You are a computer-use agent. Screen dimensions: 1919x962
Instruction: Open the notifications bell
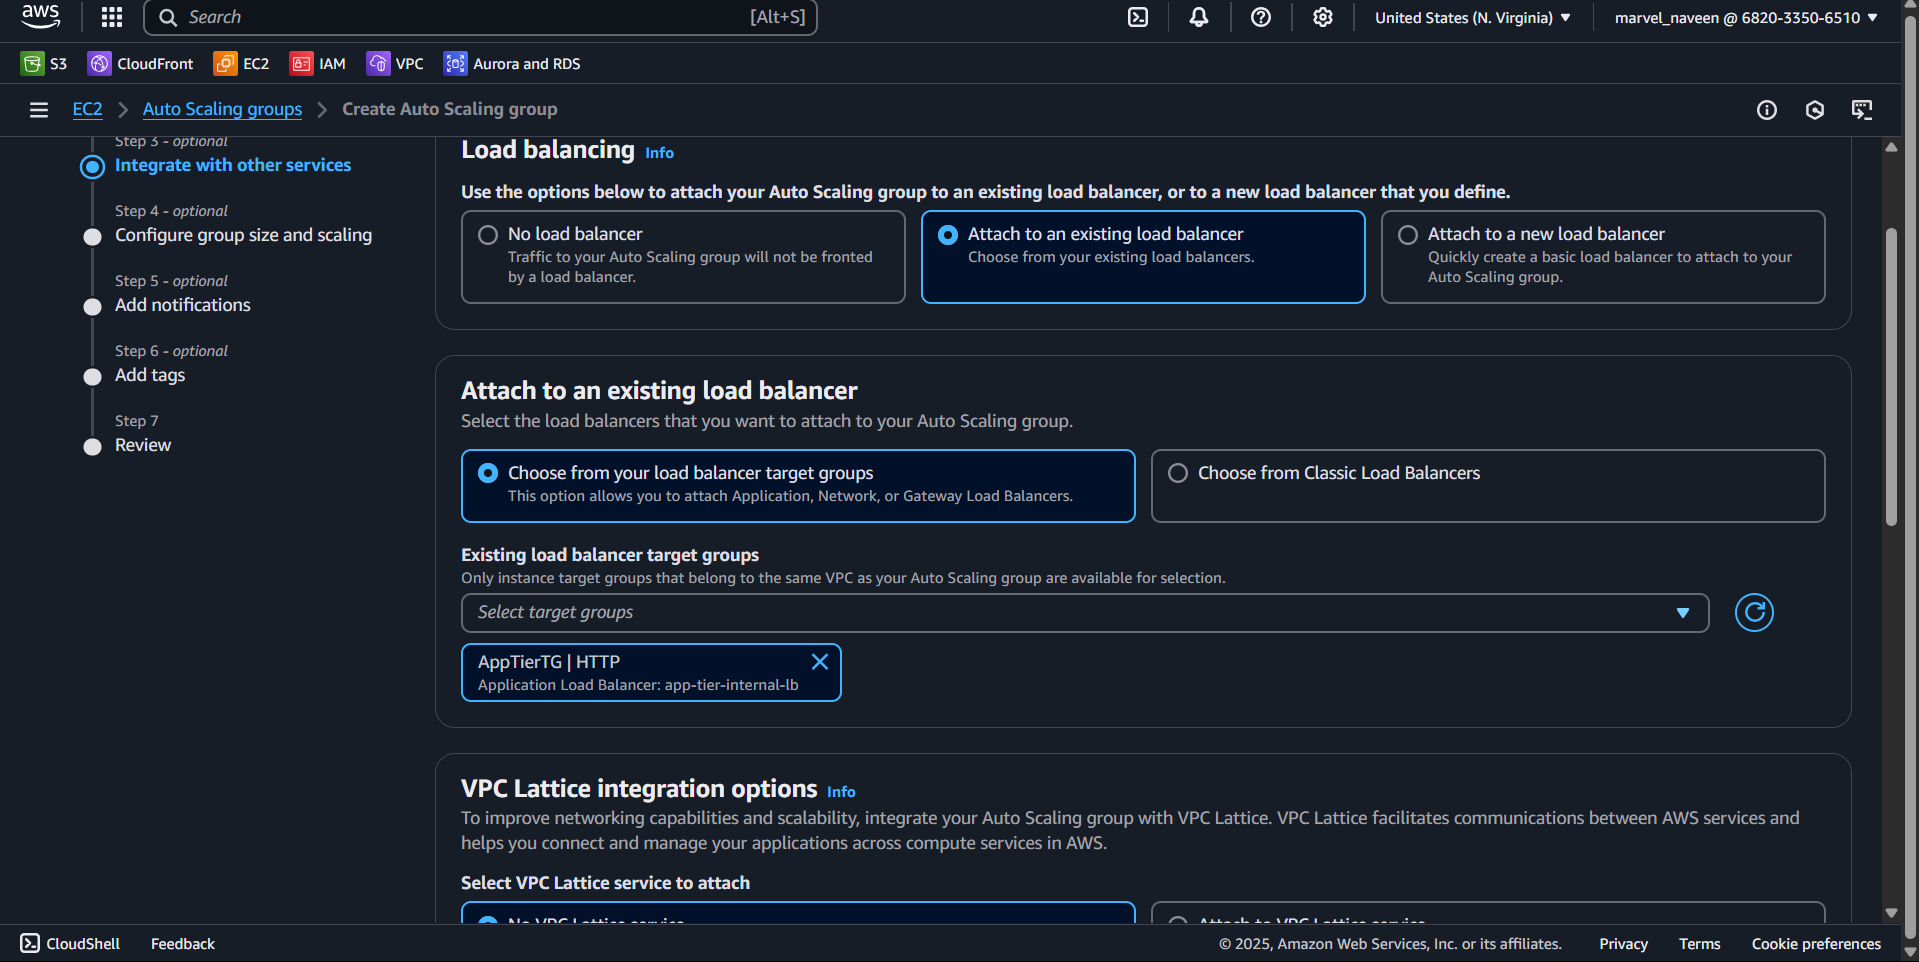[1199, 17]
